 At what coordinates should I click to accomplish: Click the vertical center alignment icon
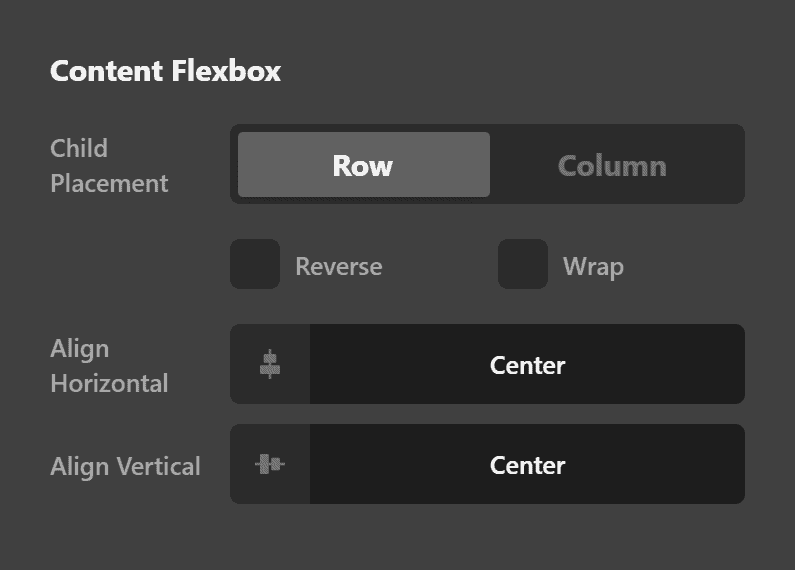(270, 464)
